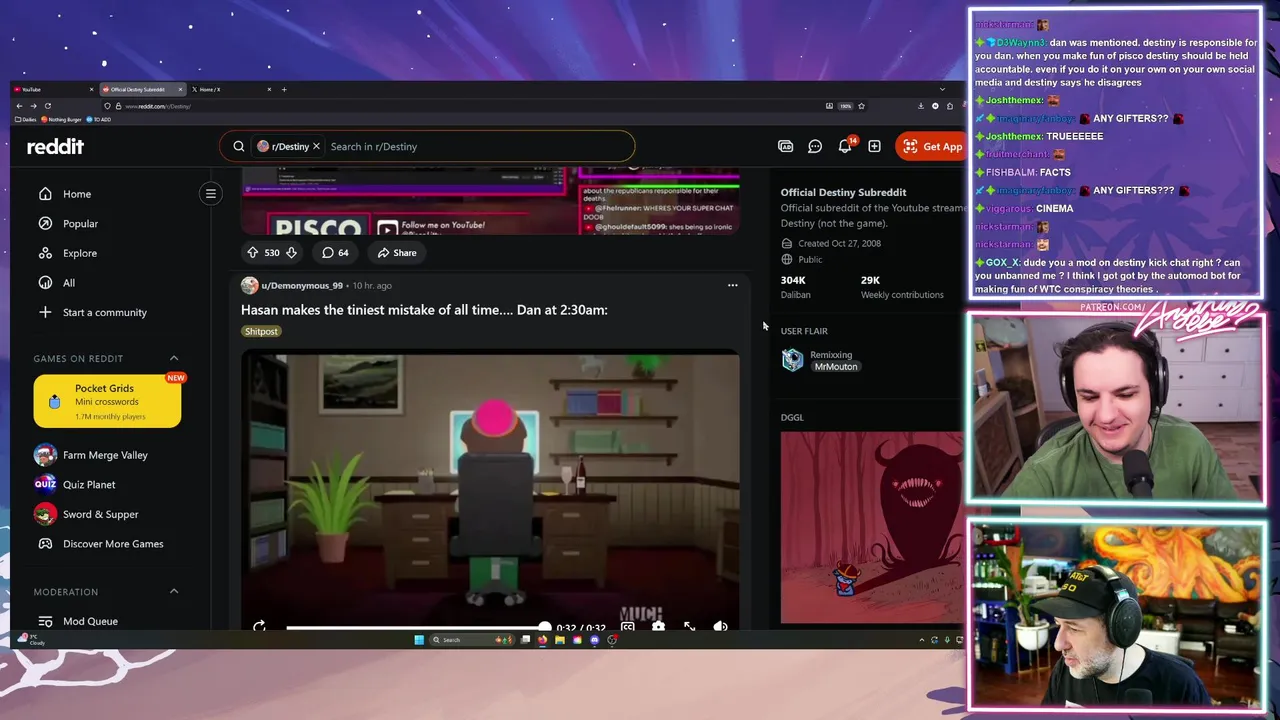Open Discord from the taskbar

tap(595, 640)
